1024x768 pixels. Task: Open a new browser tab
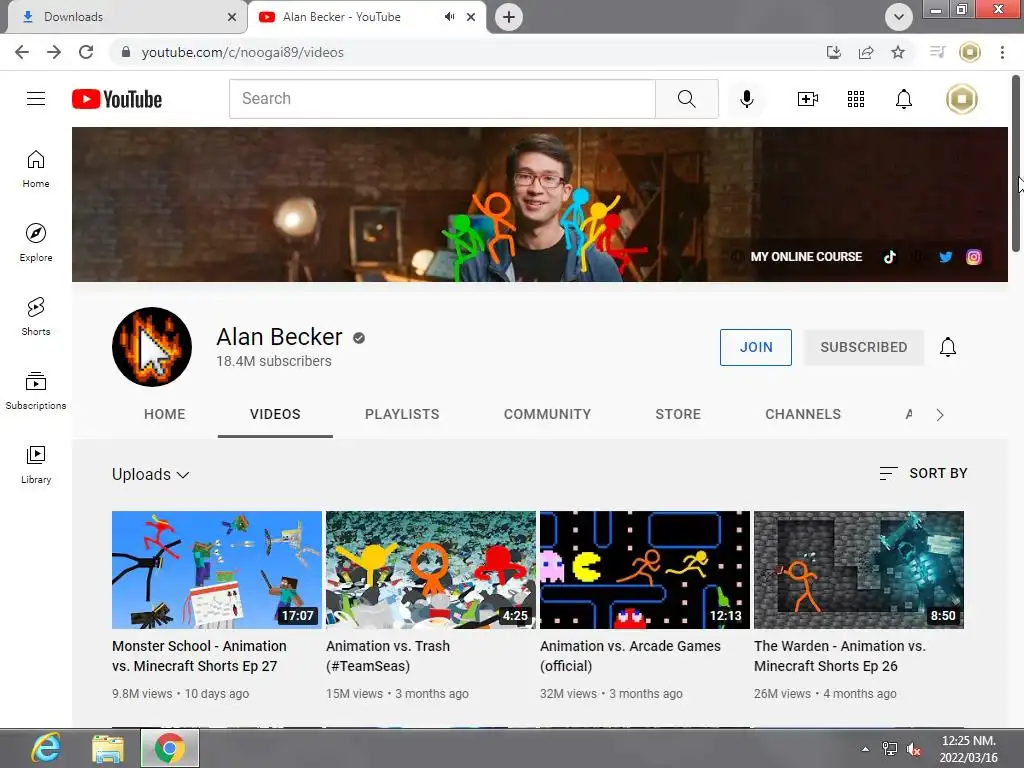tap(509, 17)
